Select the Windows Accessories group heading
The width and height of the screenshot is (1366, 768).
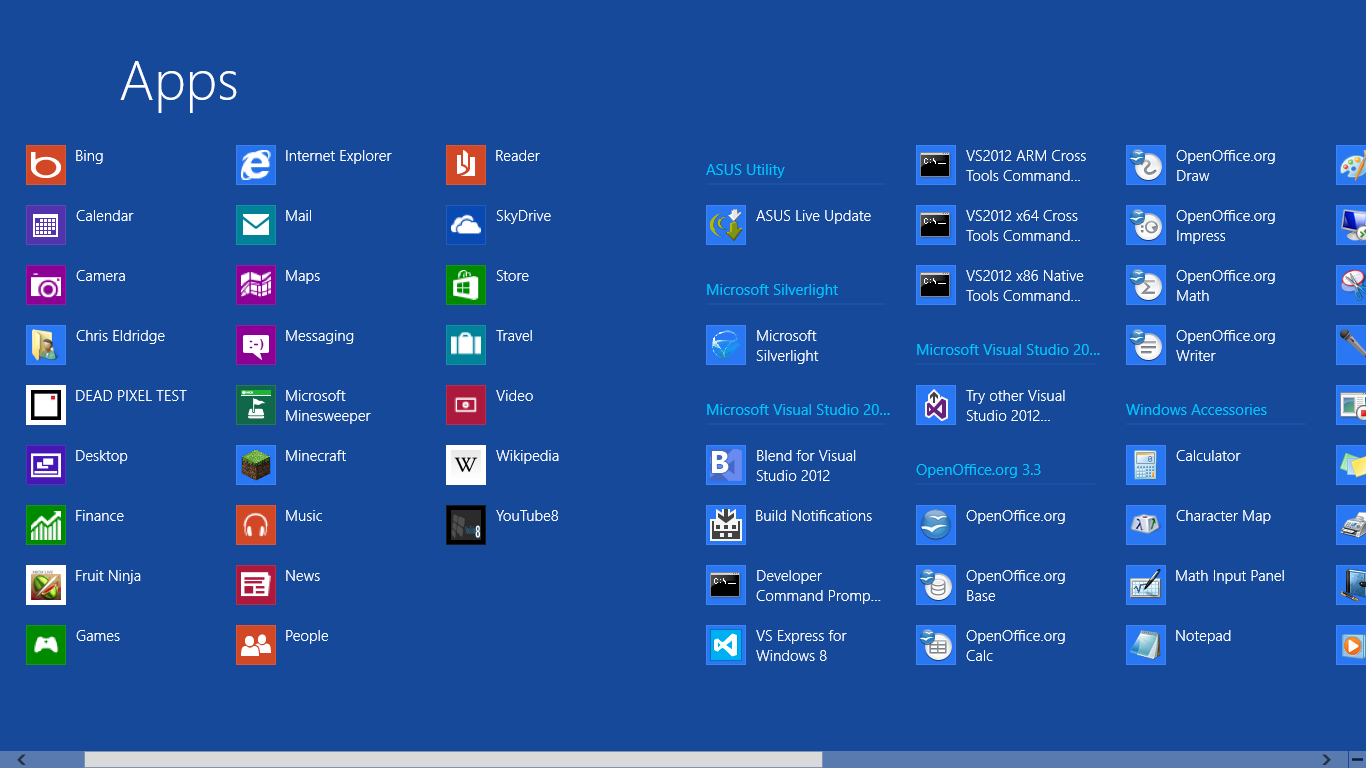(x=1196, y=410)
